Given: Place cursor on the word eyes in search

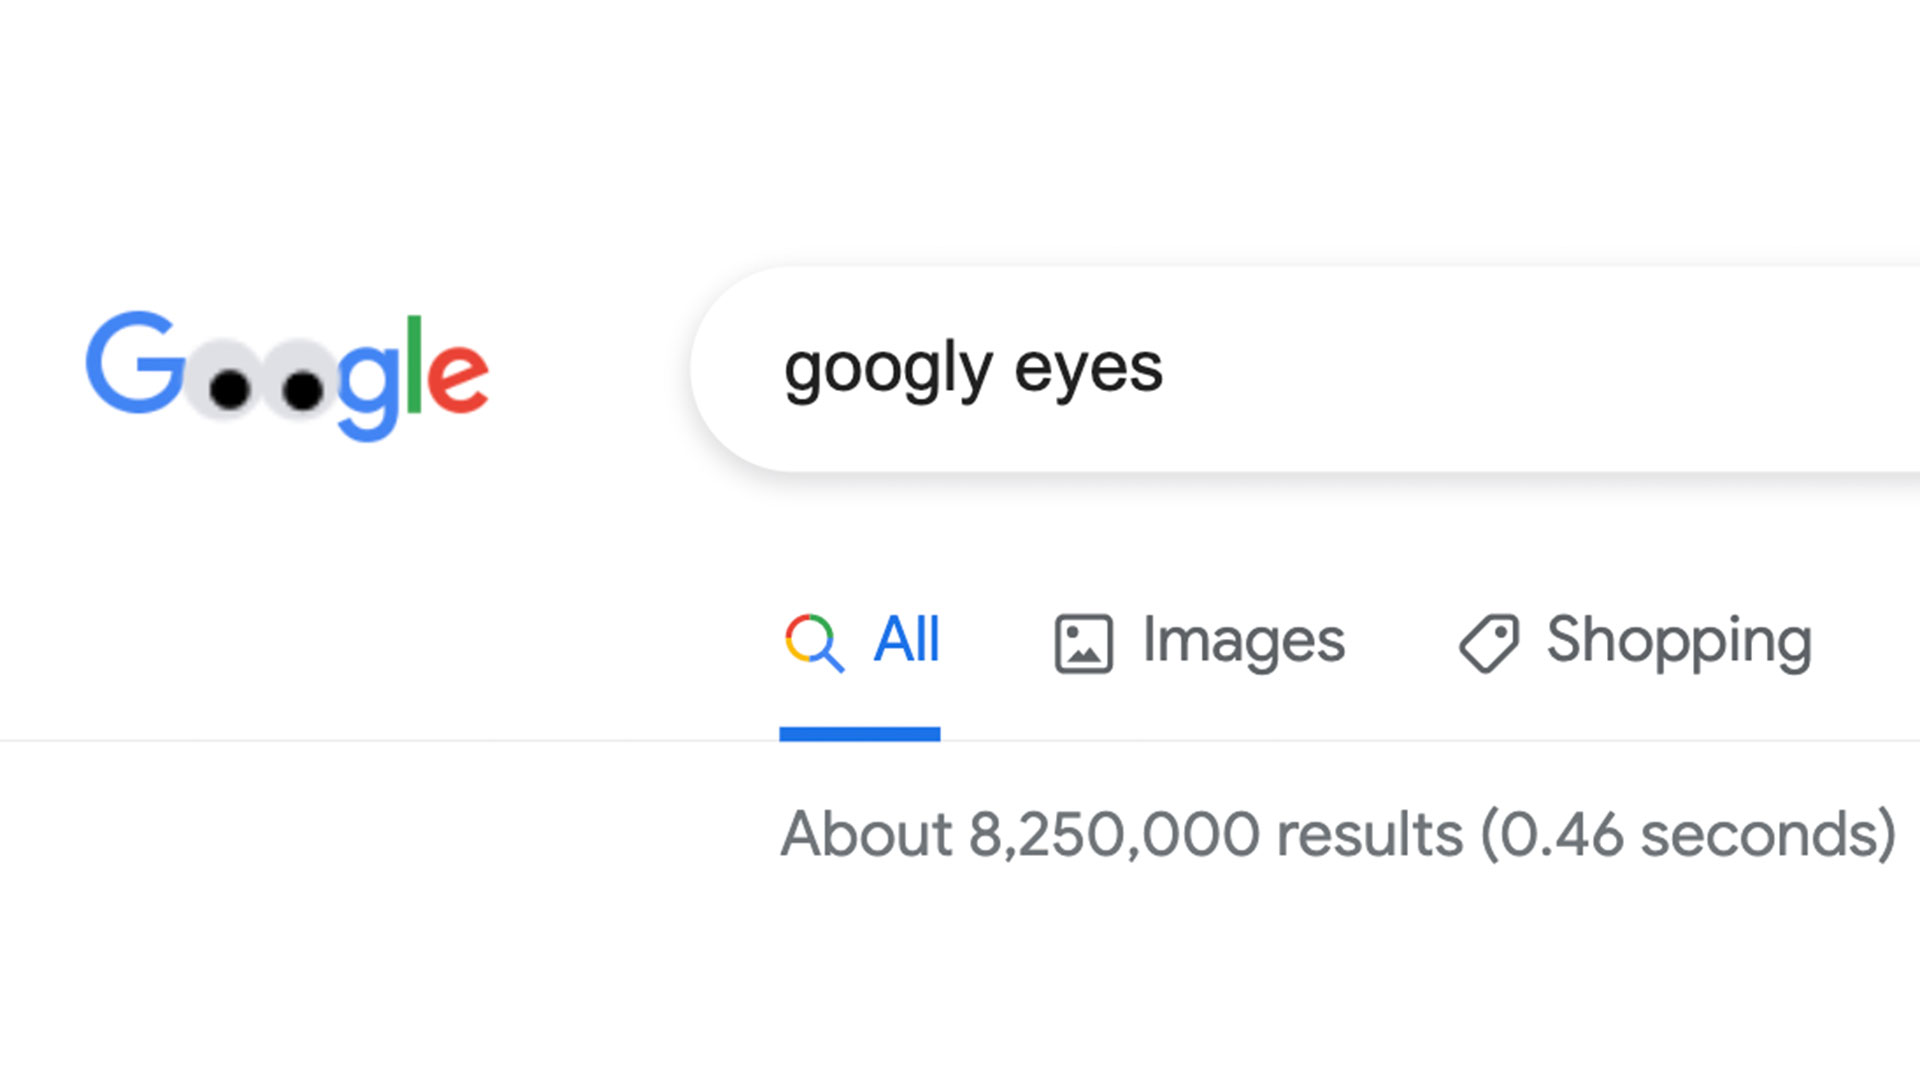Looking at the screenshot, I should pyautogui.click(x=1088, y=372).
